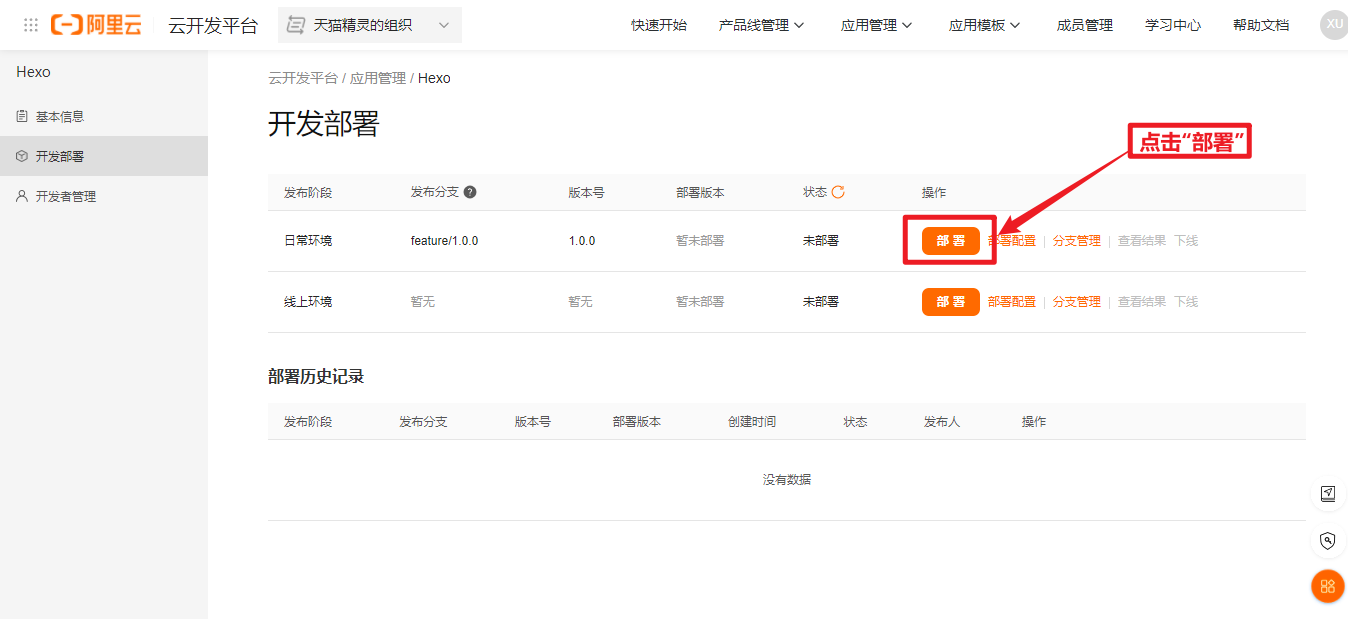Image resolution: width=1348 pixels, height=619 pixels.
Task: Click the 未部署 status for 日常环境
Action: [821, 241]
